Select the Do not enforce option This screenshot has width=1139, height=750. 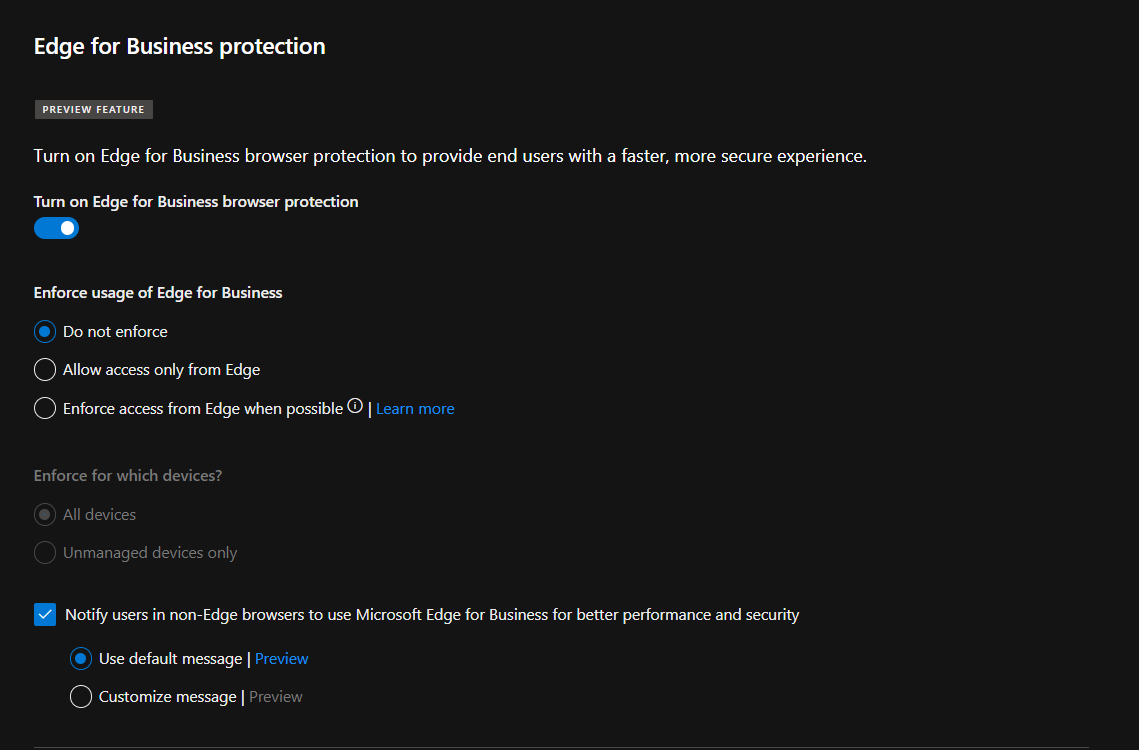[45, 331]
